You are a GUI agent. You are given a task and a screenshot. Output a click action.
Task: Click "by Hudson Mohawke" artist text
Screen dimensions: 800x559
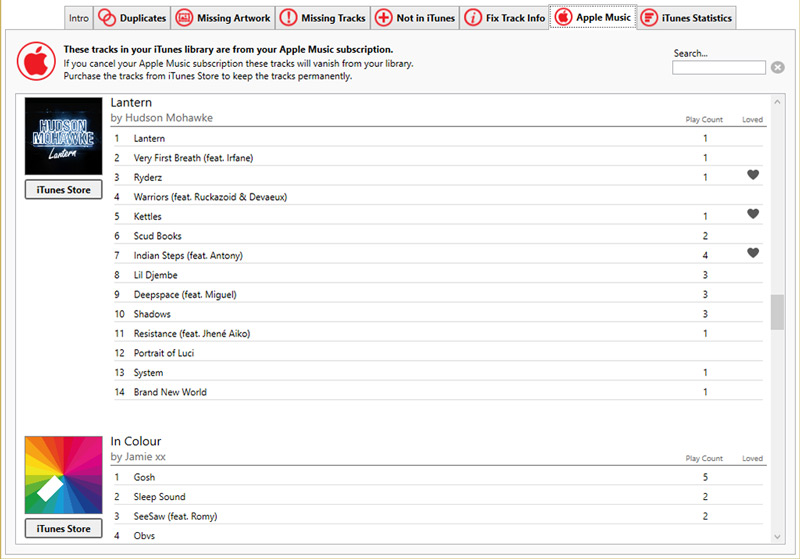162,118
